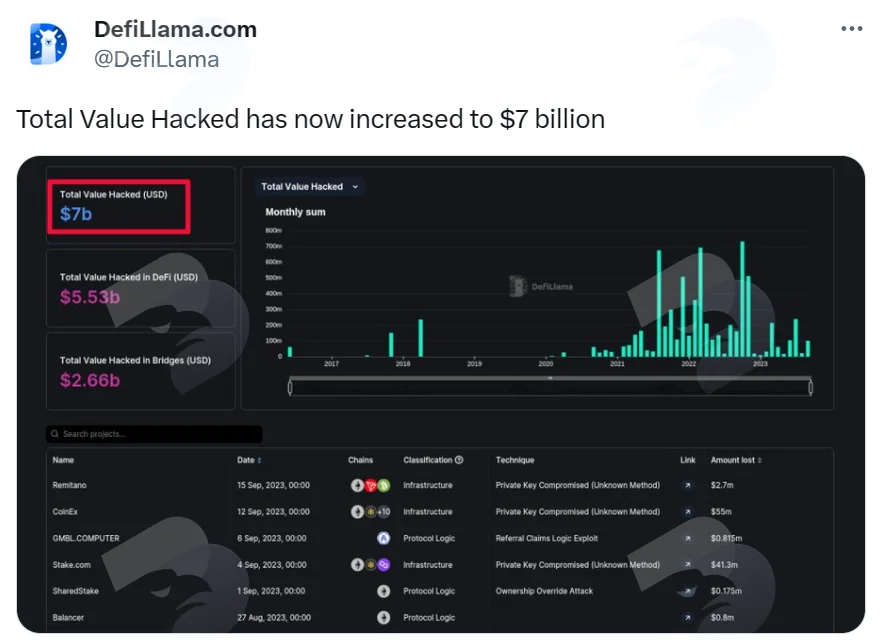Click GMBL.COMPUTER's chain icon
The width and height of the screenshot is (882, 640).
(384, 538)
